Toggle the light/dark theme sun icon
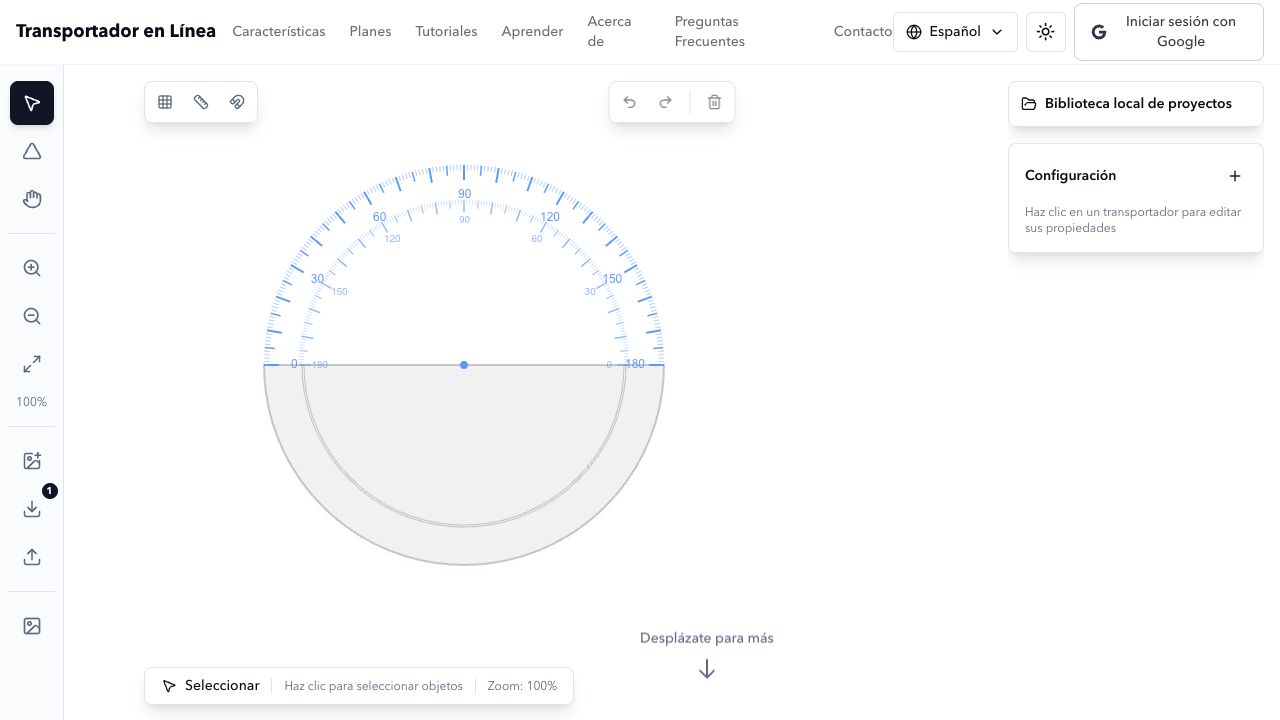The height and width of the screenshot is (720, 1280). [1046, 32]
